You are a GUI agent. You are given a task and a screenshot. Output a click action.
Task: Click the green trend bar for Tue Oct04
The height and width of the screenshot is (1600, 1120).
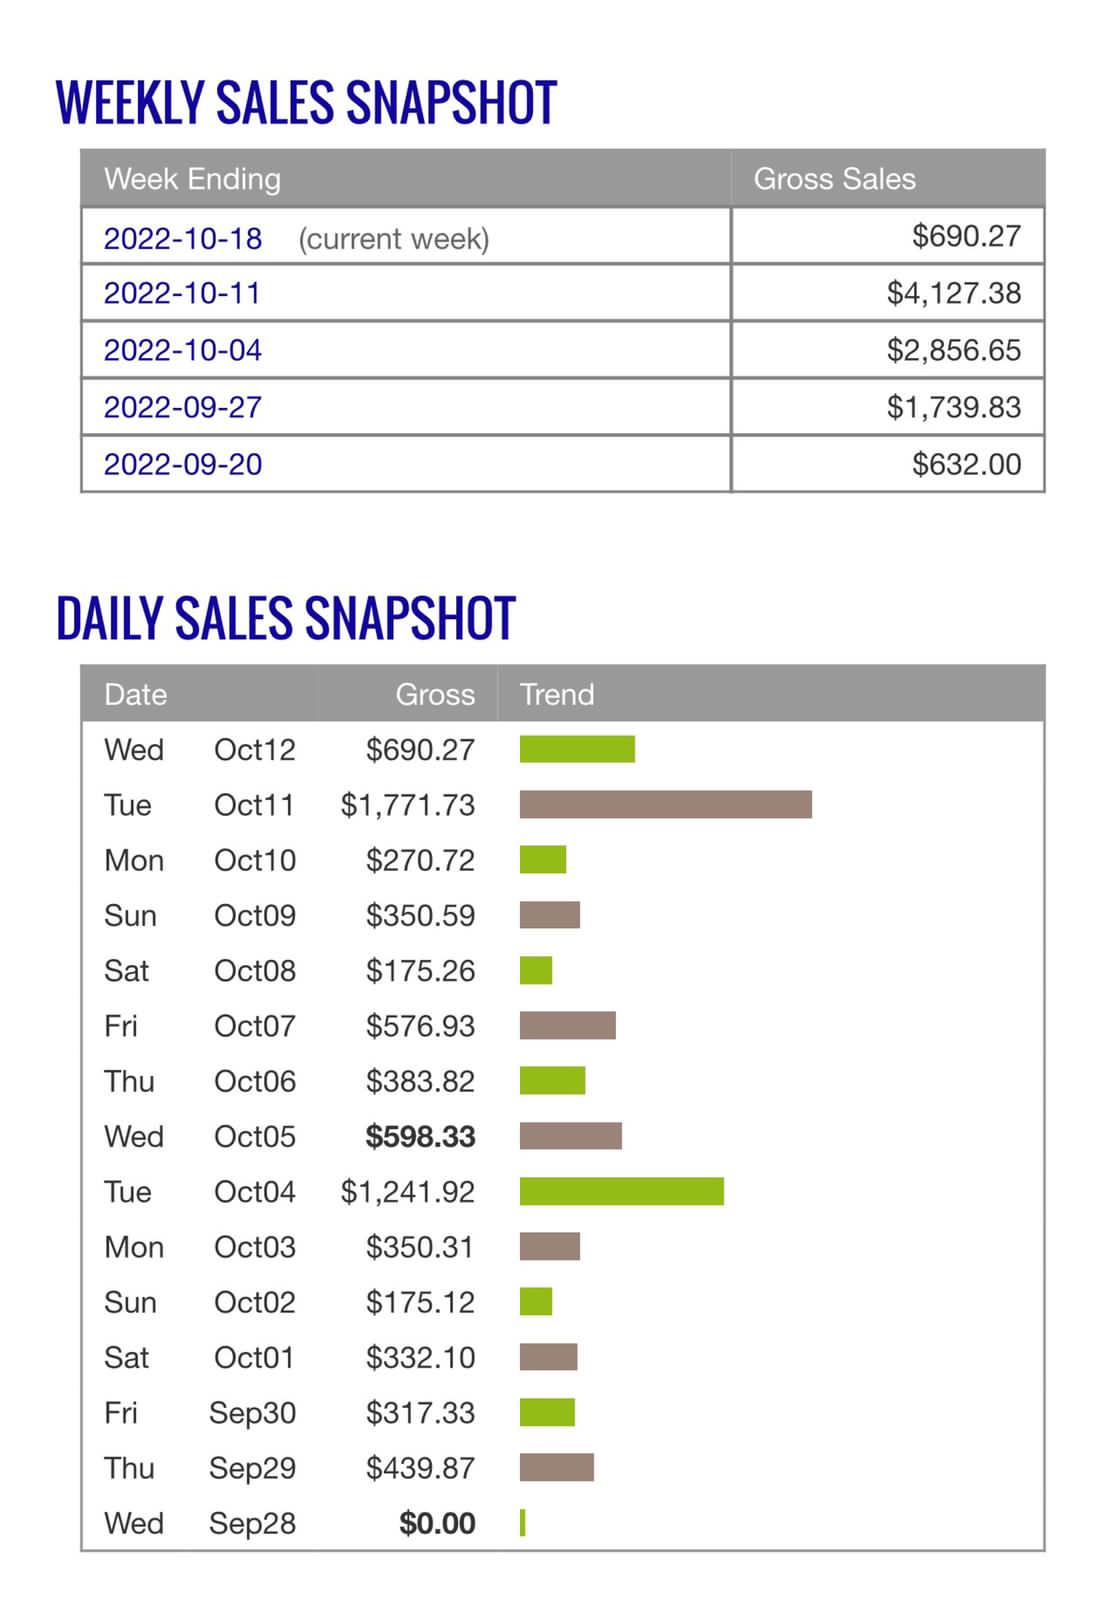tap(622, 1191)
